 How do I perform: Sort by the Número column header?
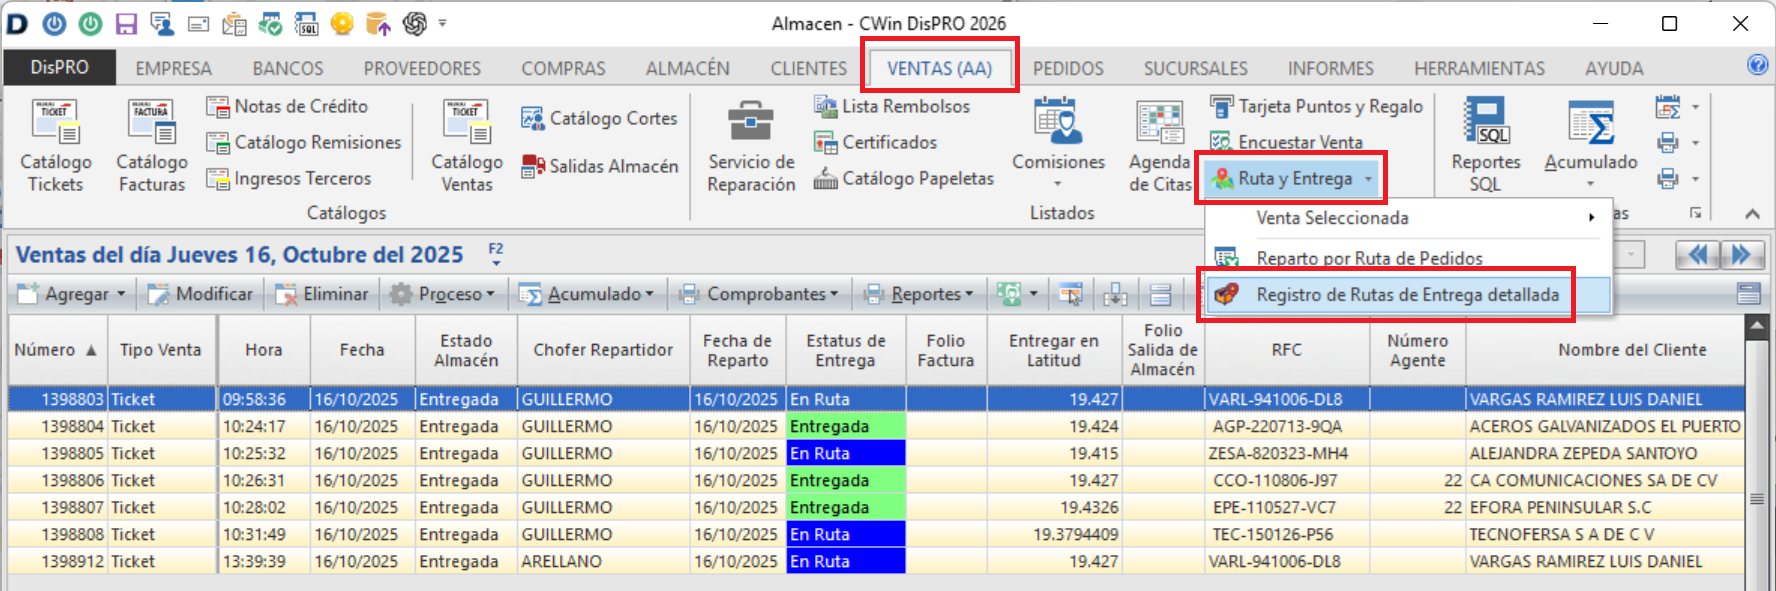tap(57, 350)
